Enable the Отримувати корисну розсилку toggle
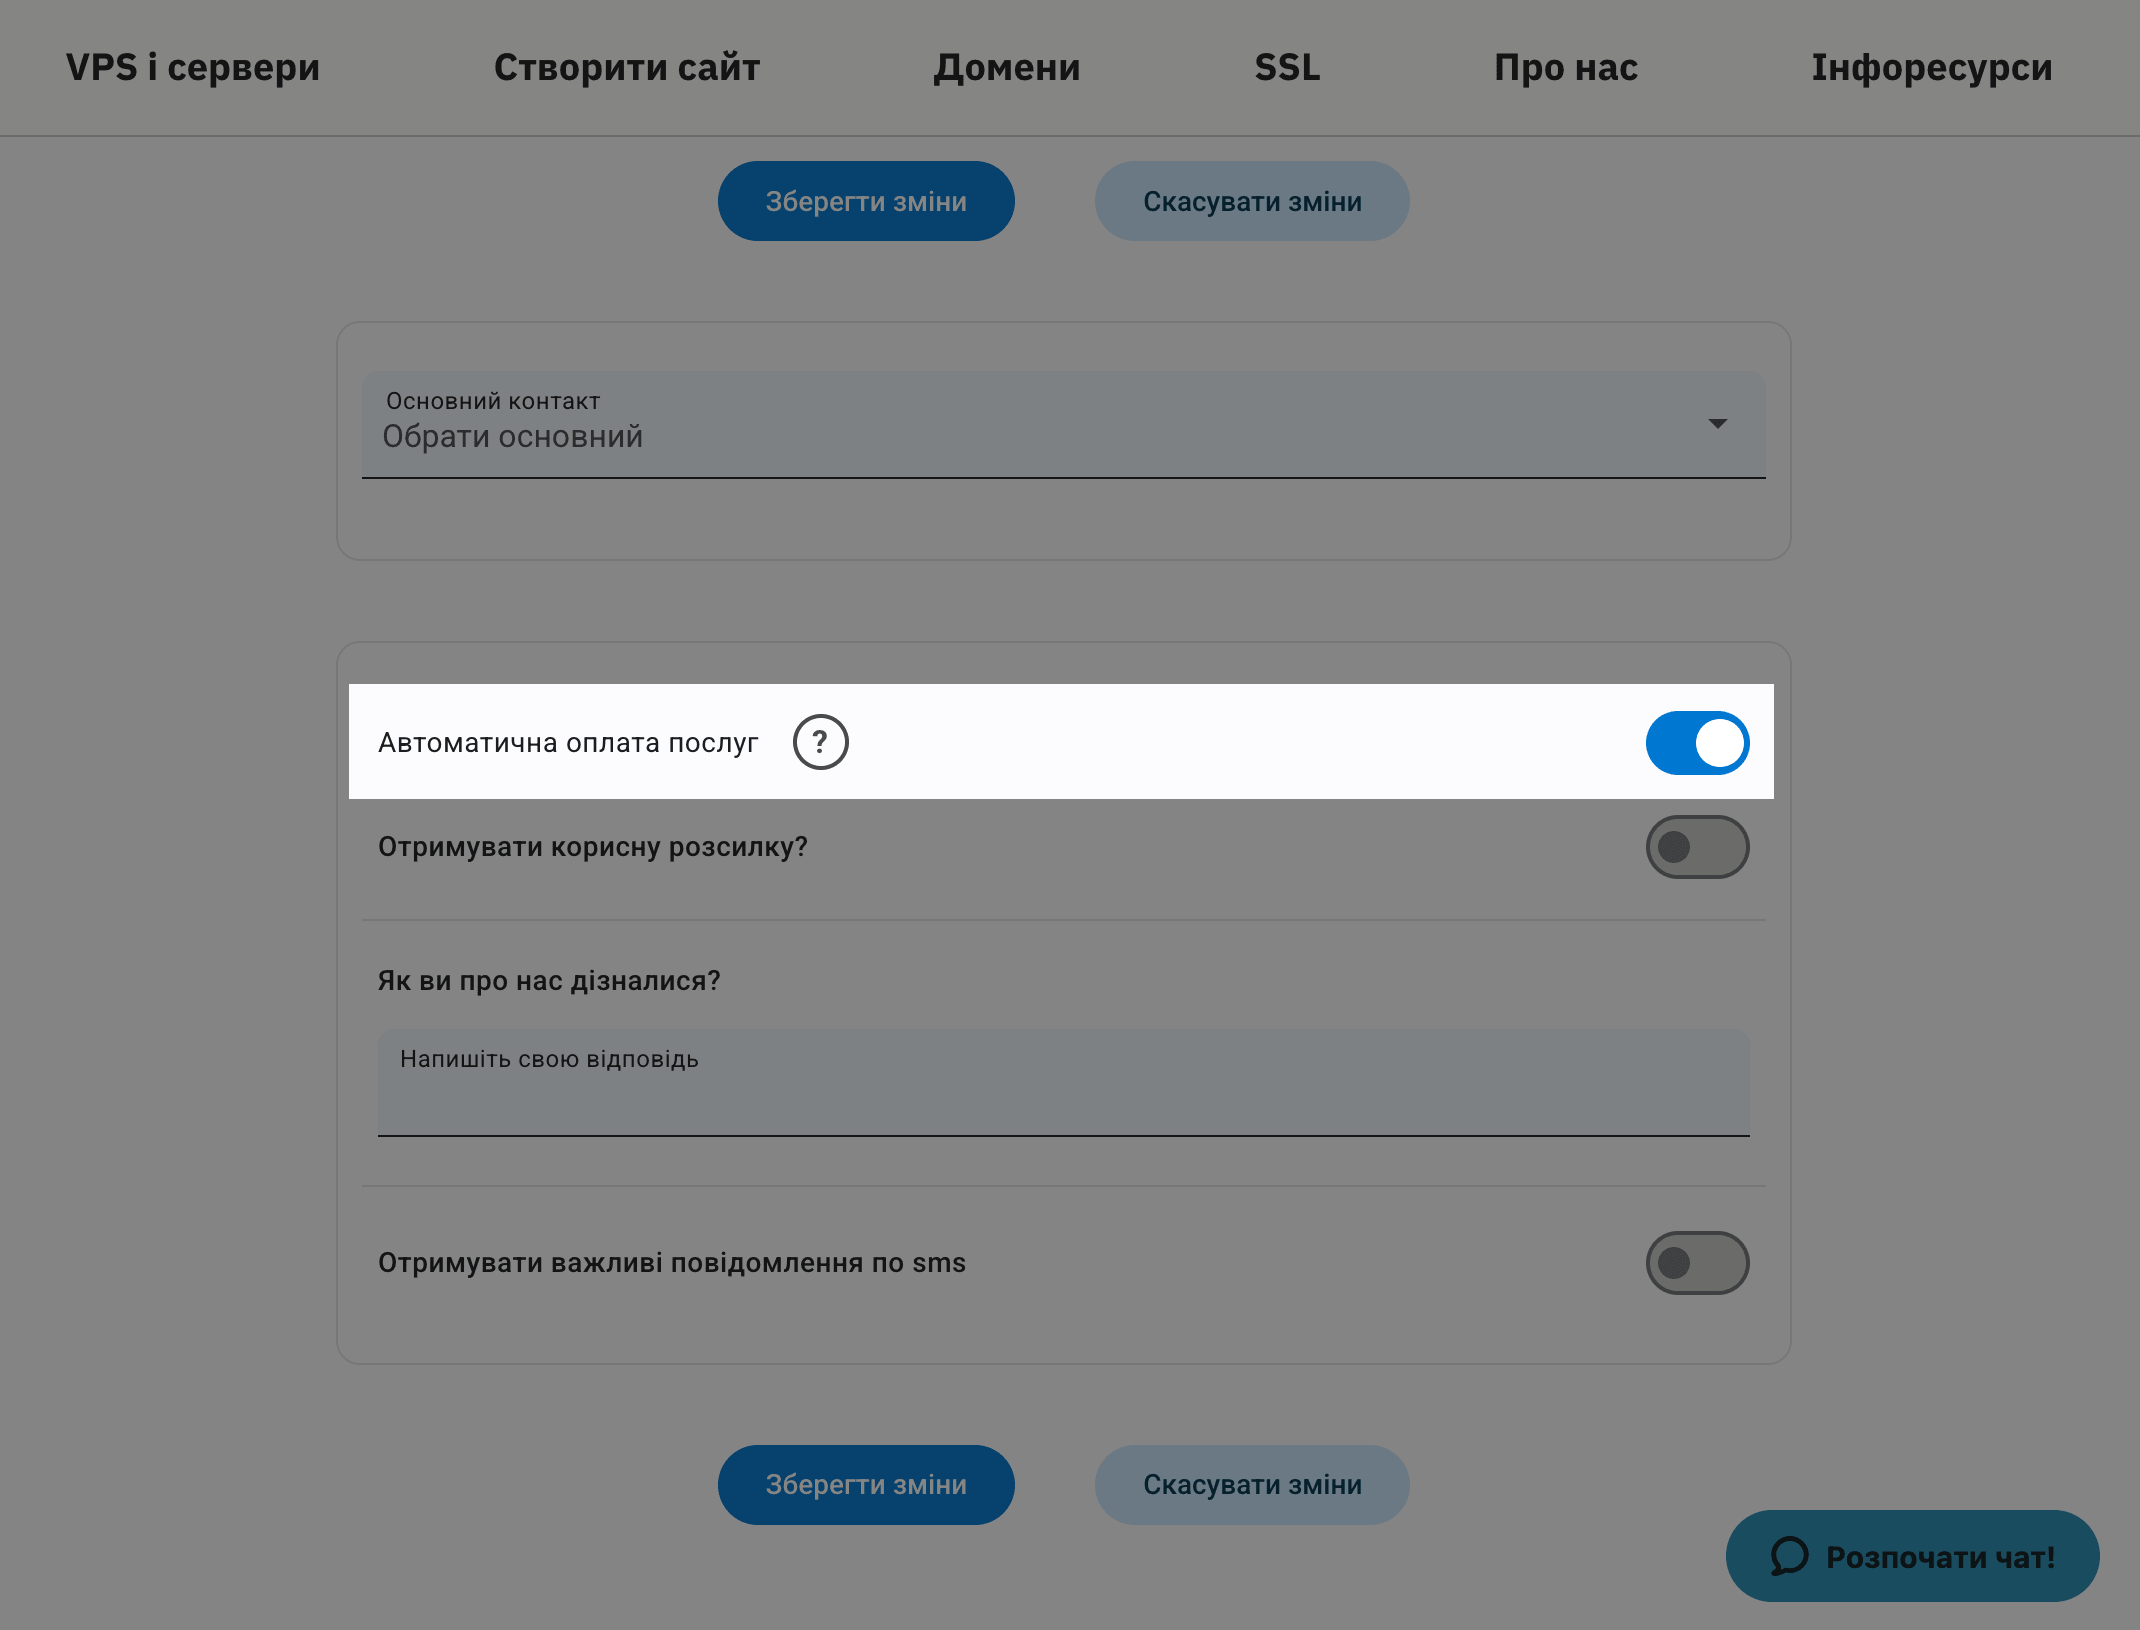2140x1630 pixels. [1697, 847]
